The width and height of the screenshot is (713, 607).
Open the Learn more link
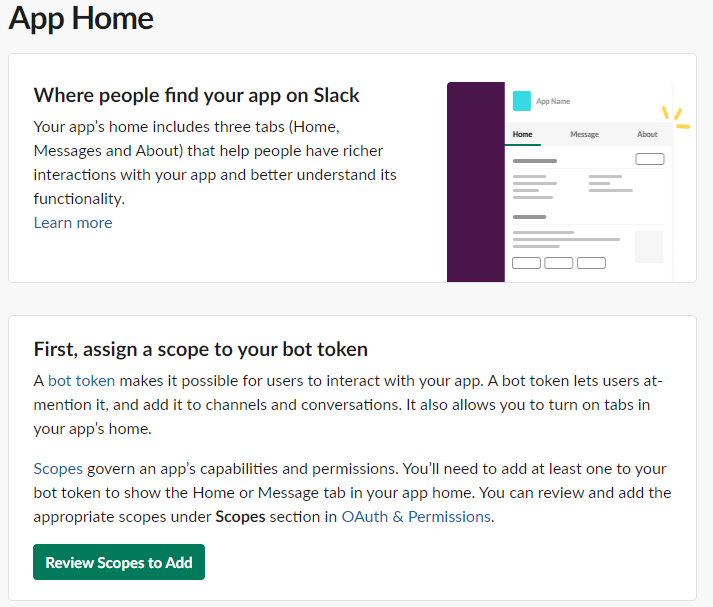73,223
